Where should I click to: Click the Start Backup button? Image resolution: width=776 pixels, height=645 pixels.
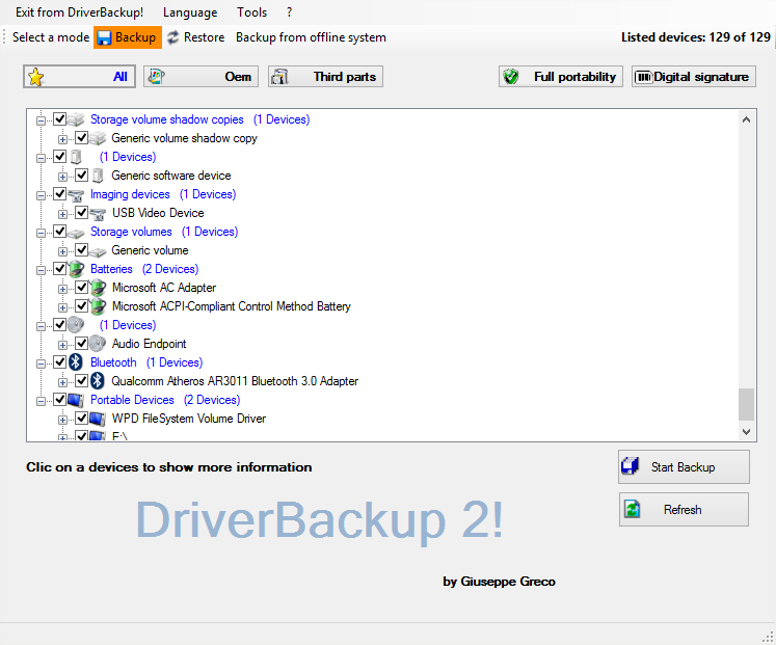point(683,467)
